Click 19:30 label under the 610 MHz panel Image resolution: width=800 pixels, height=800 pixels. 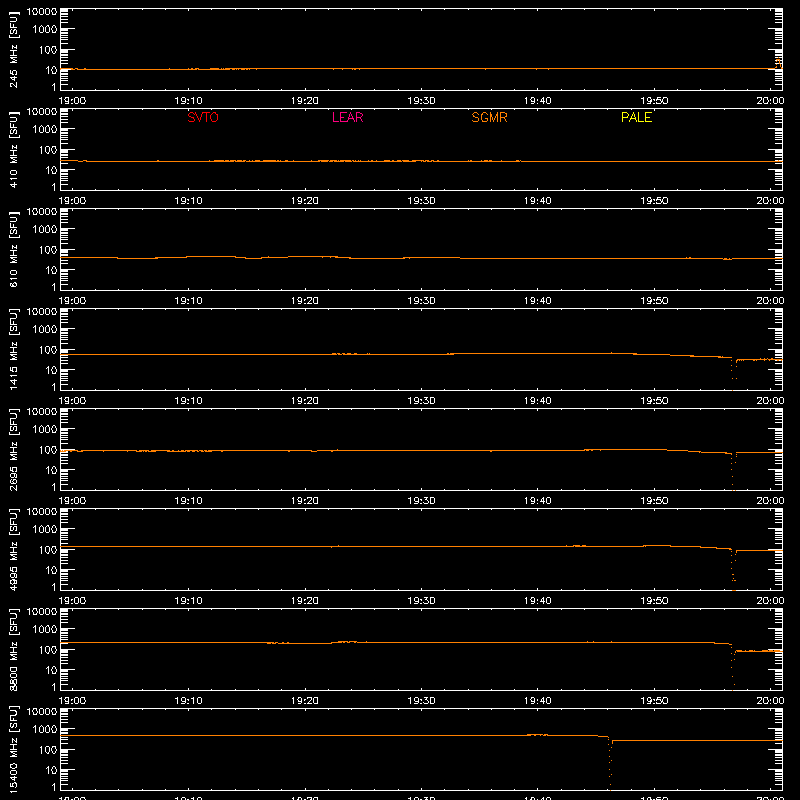(x=421, y=301)
